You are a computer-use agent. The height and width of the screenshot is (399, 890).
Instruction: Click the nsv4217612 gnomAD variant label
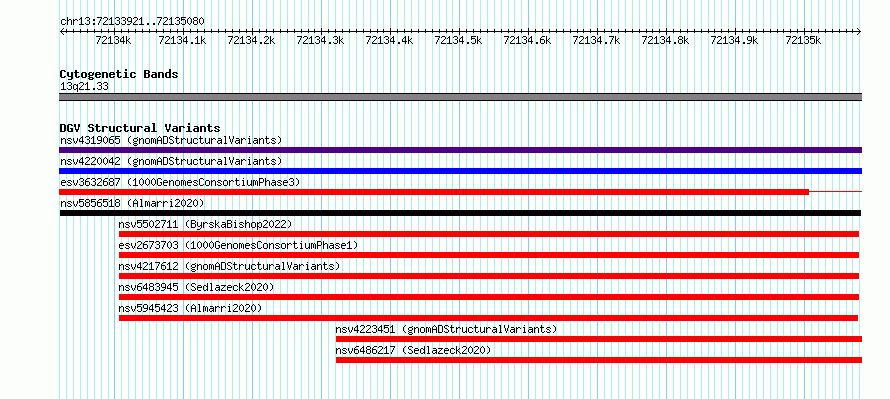pos(229,266)
